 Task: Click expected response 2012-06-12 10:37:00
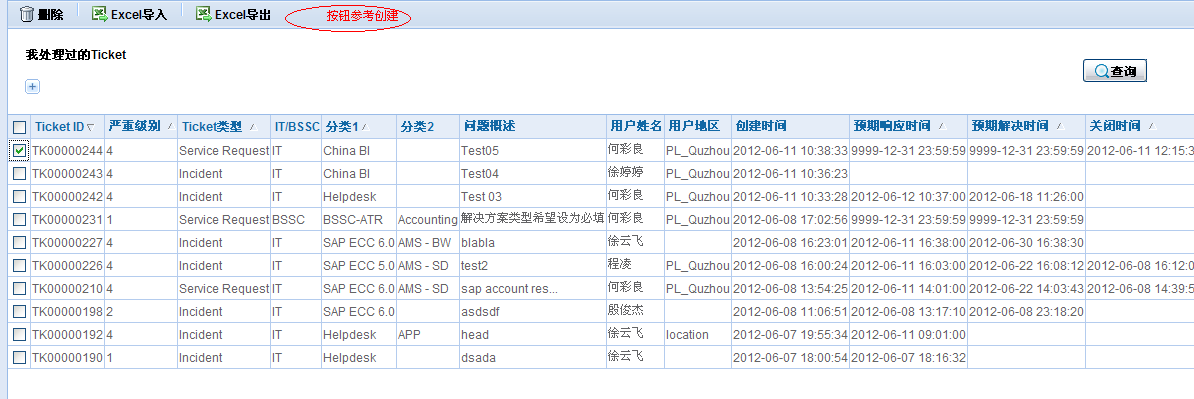coord(908,196)
